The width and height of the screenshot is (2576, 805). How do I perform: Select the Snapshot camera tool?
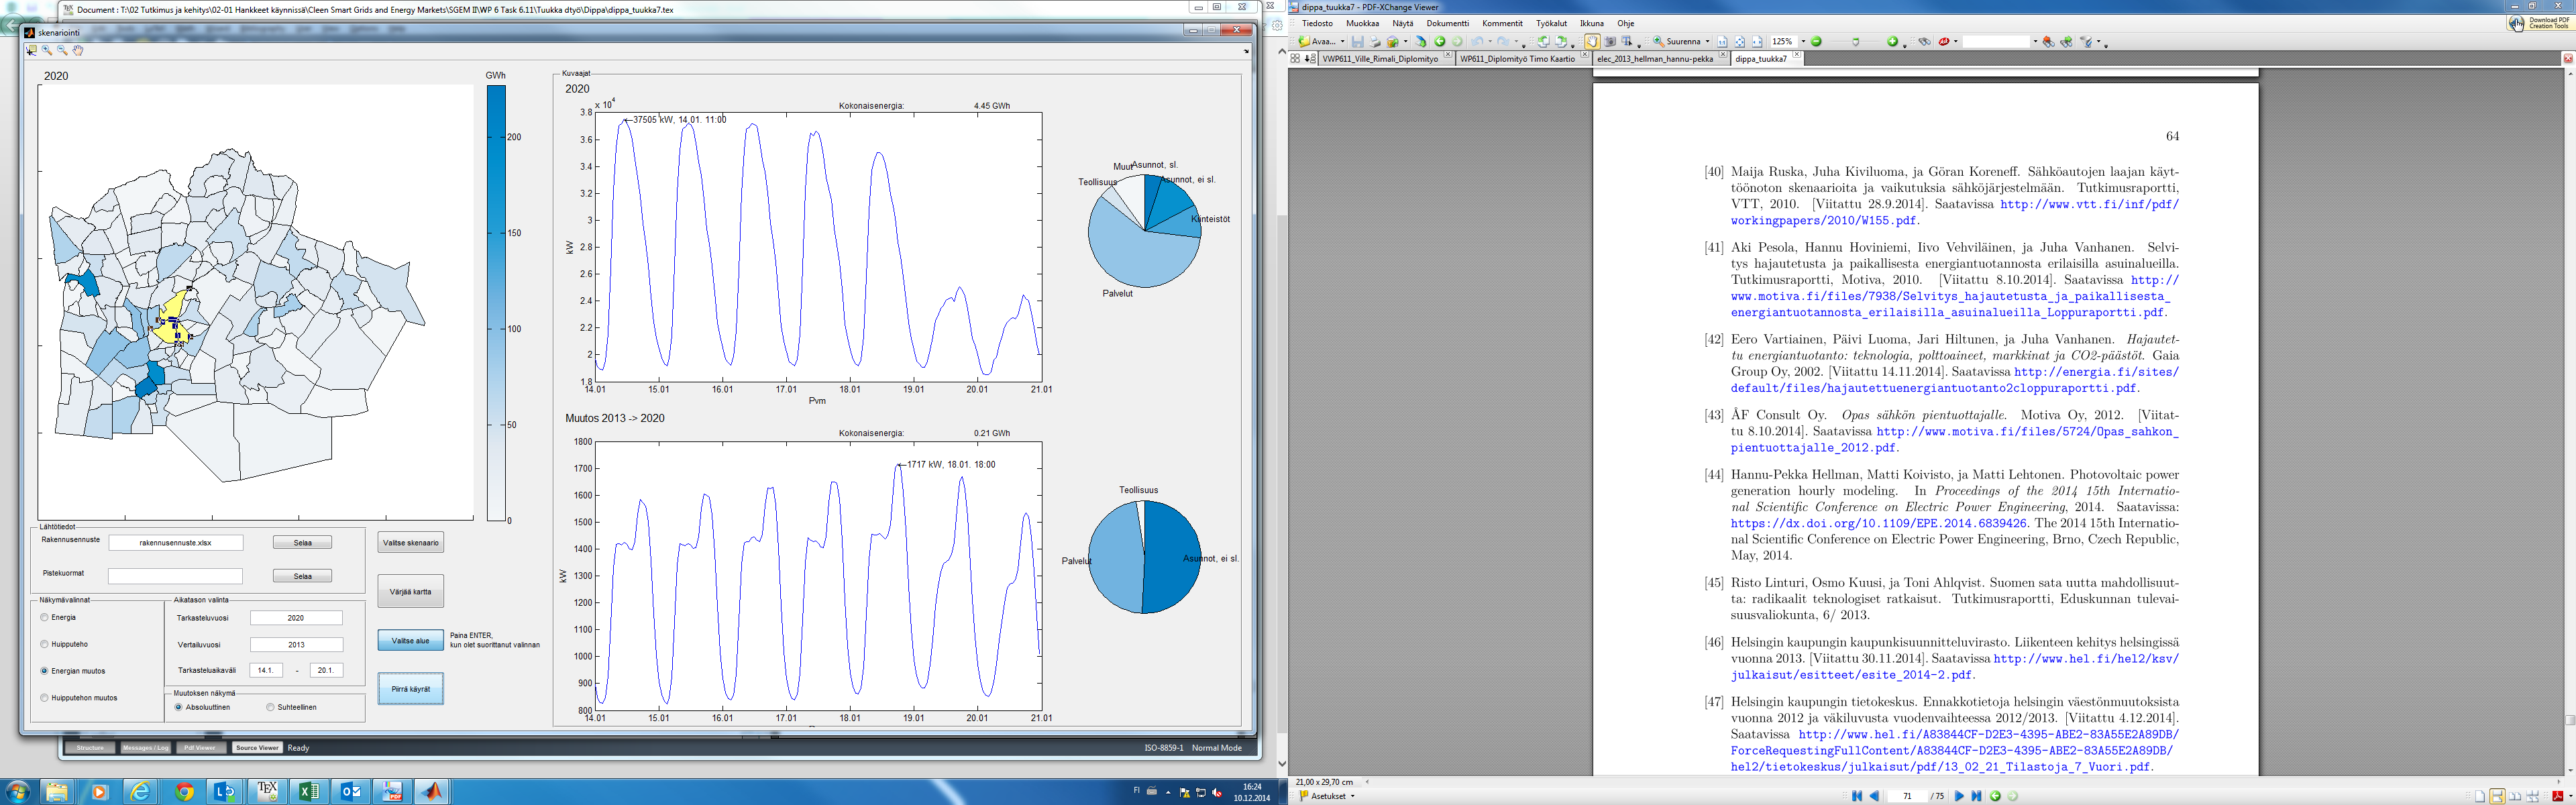[x=1610, y=42]
